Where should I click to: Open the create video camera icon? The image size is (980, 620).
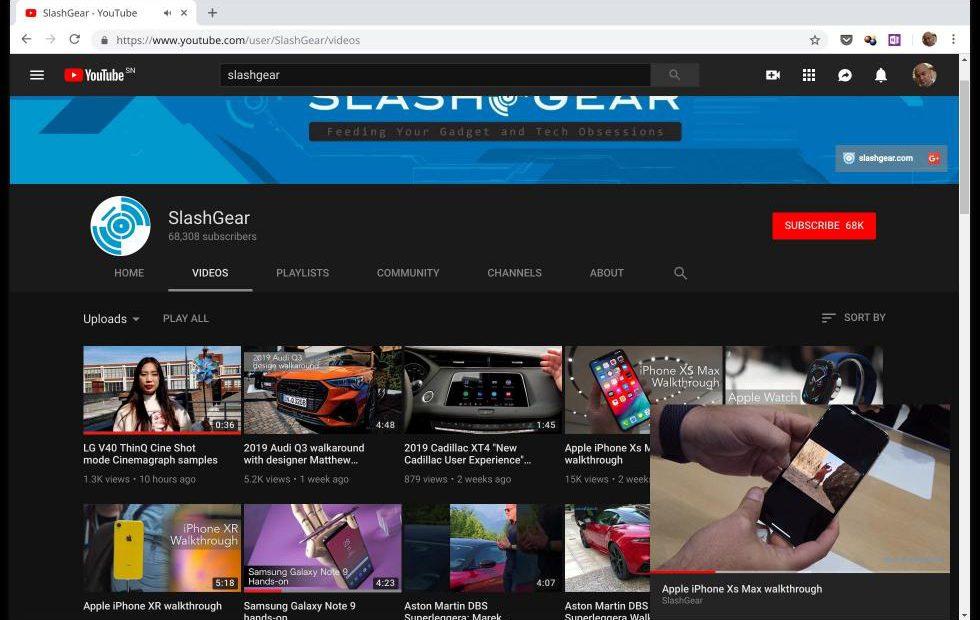point(772,75)
